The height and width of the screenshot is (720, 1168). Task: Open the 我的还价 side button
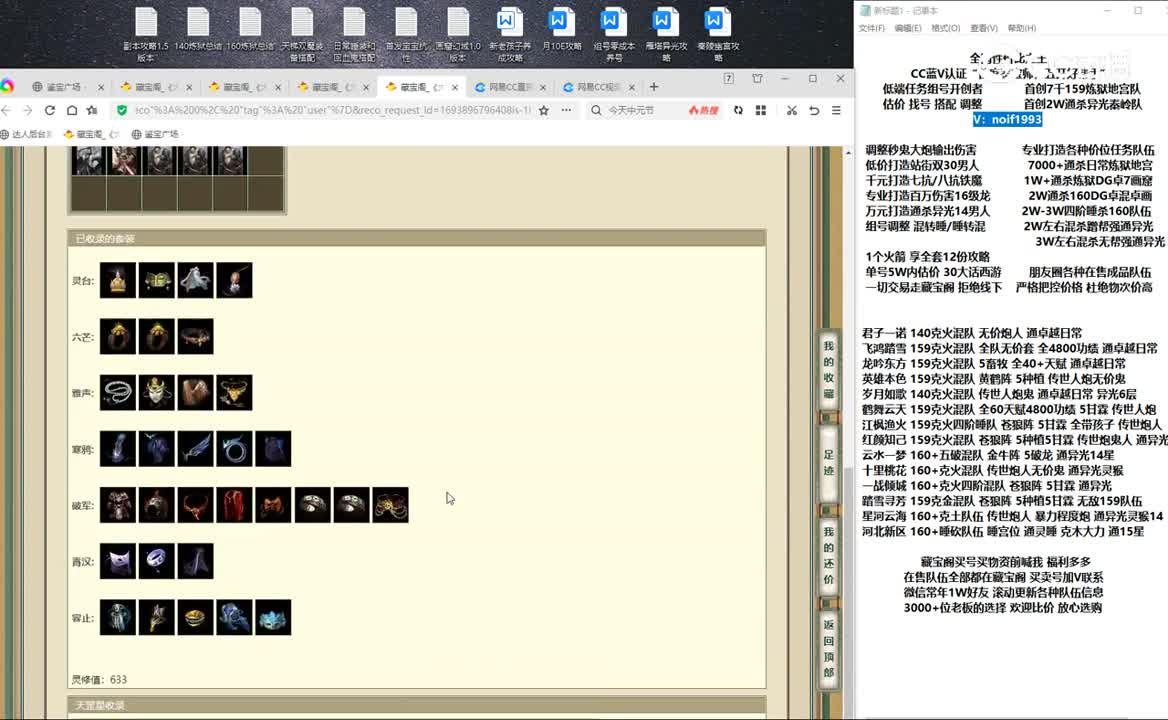click(828, 555)
